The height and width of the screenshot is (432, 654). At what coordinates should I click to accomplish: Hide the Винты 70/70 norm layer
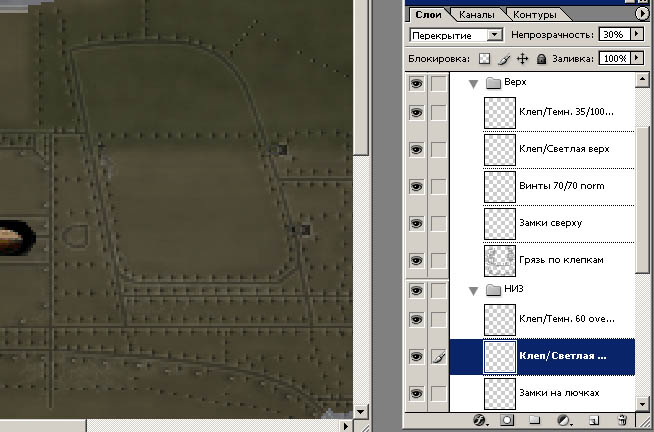(x=416, y=186)
